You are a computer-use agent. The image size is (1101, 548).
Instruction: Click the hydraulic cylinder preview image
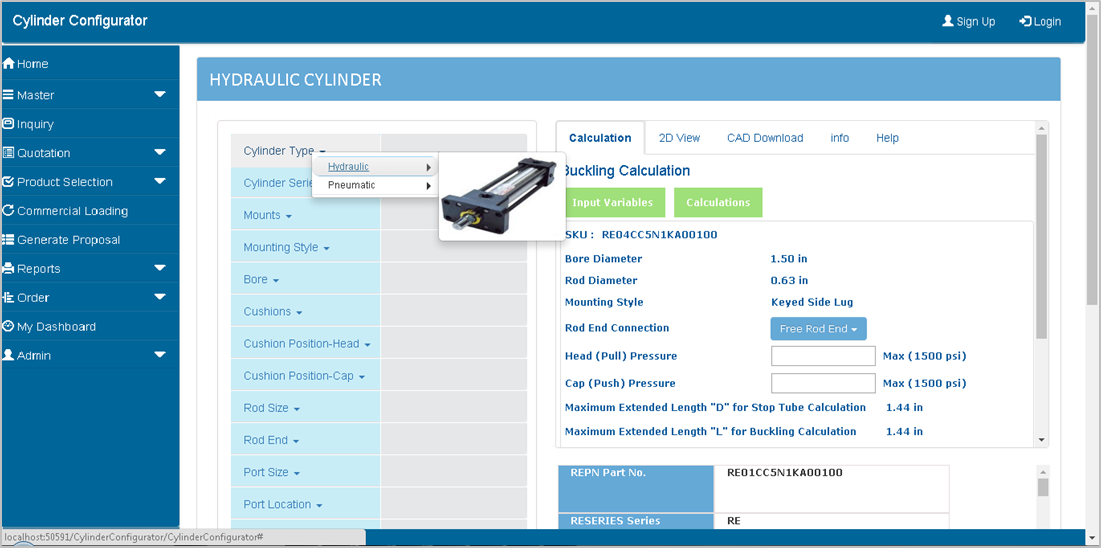[x=502, y=196]
